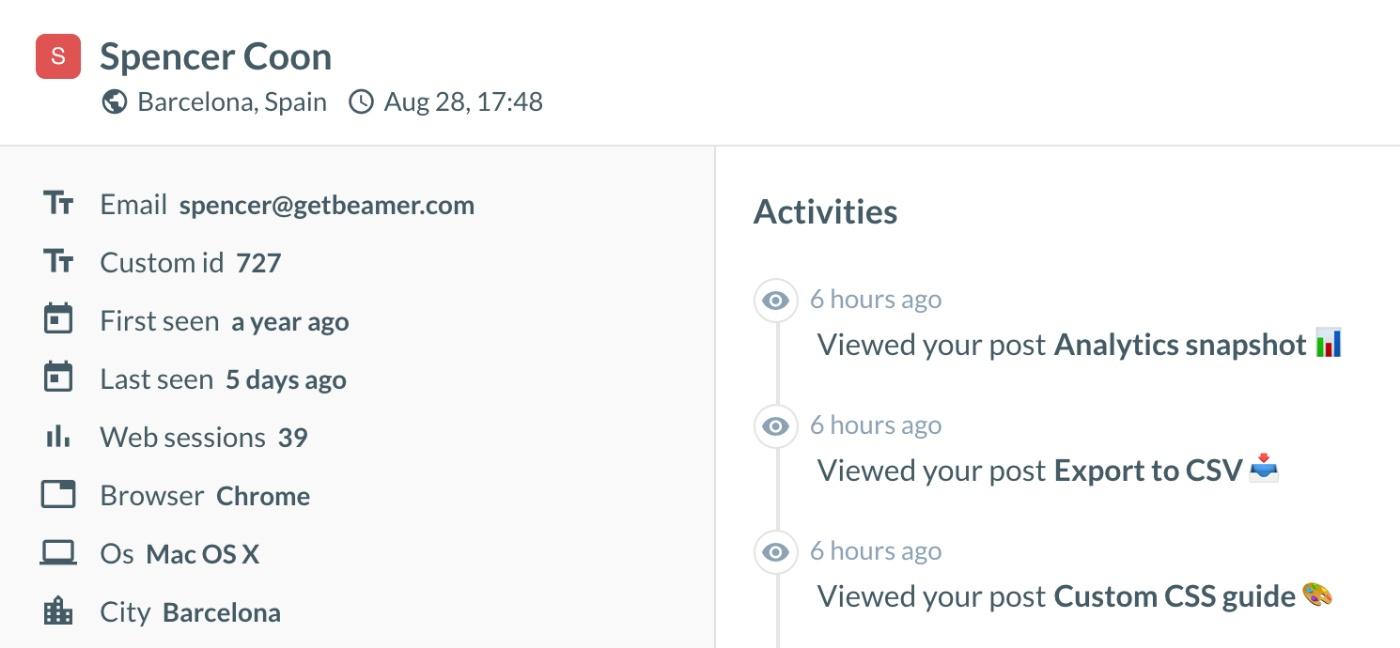The width and height of the screenshot is (1400, 648).
Task: Click the calendar icon next to First seen
Action: pos(59,320)
